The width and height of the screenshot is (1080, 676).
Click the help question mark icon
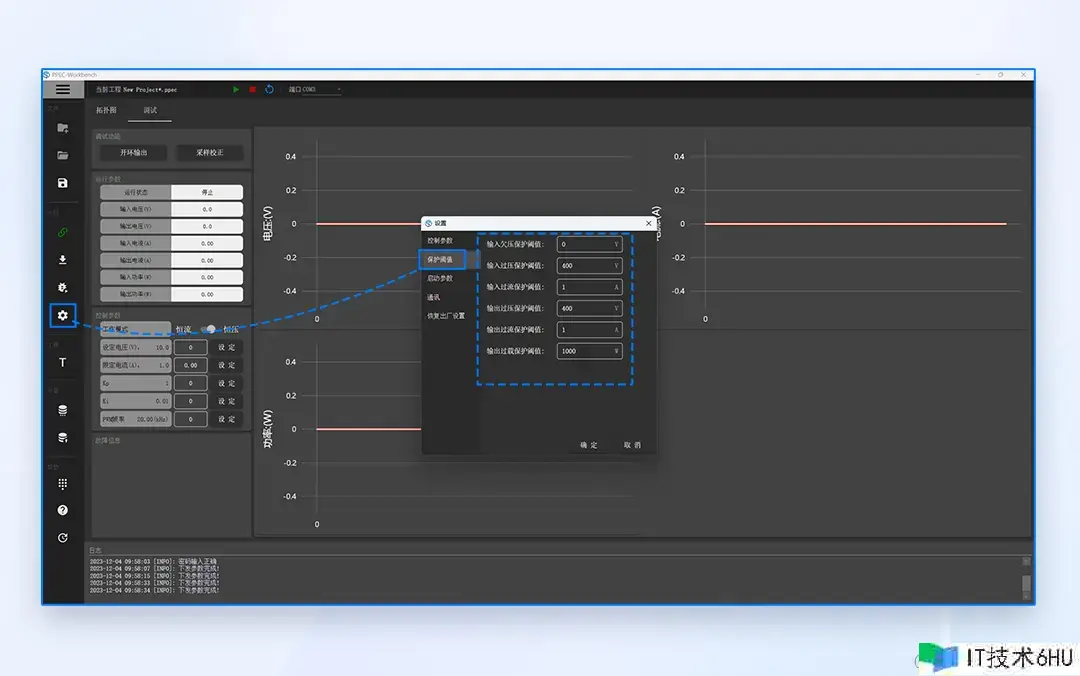[63, 510]
